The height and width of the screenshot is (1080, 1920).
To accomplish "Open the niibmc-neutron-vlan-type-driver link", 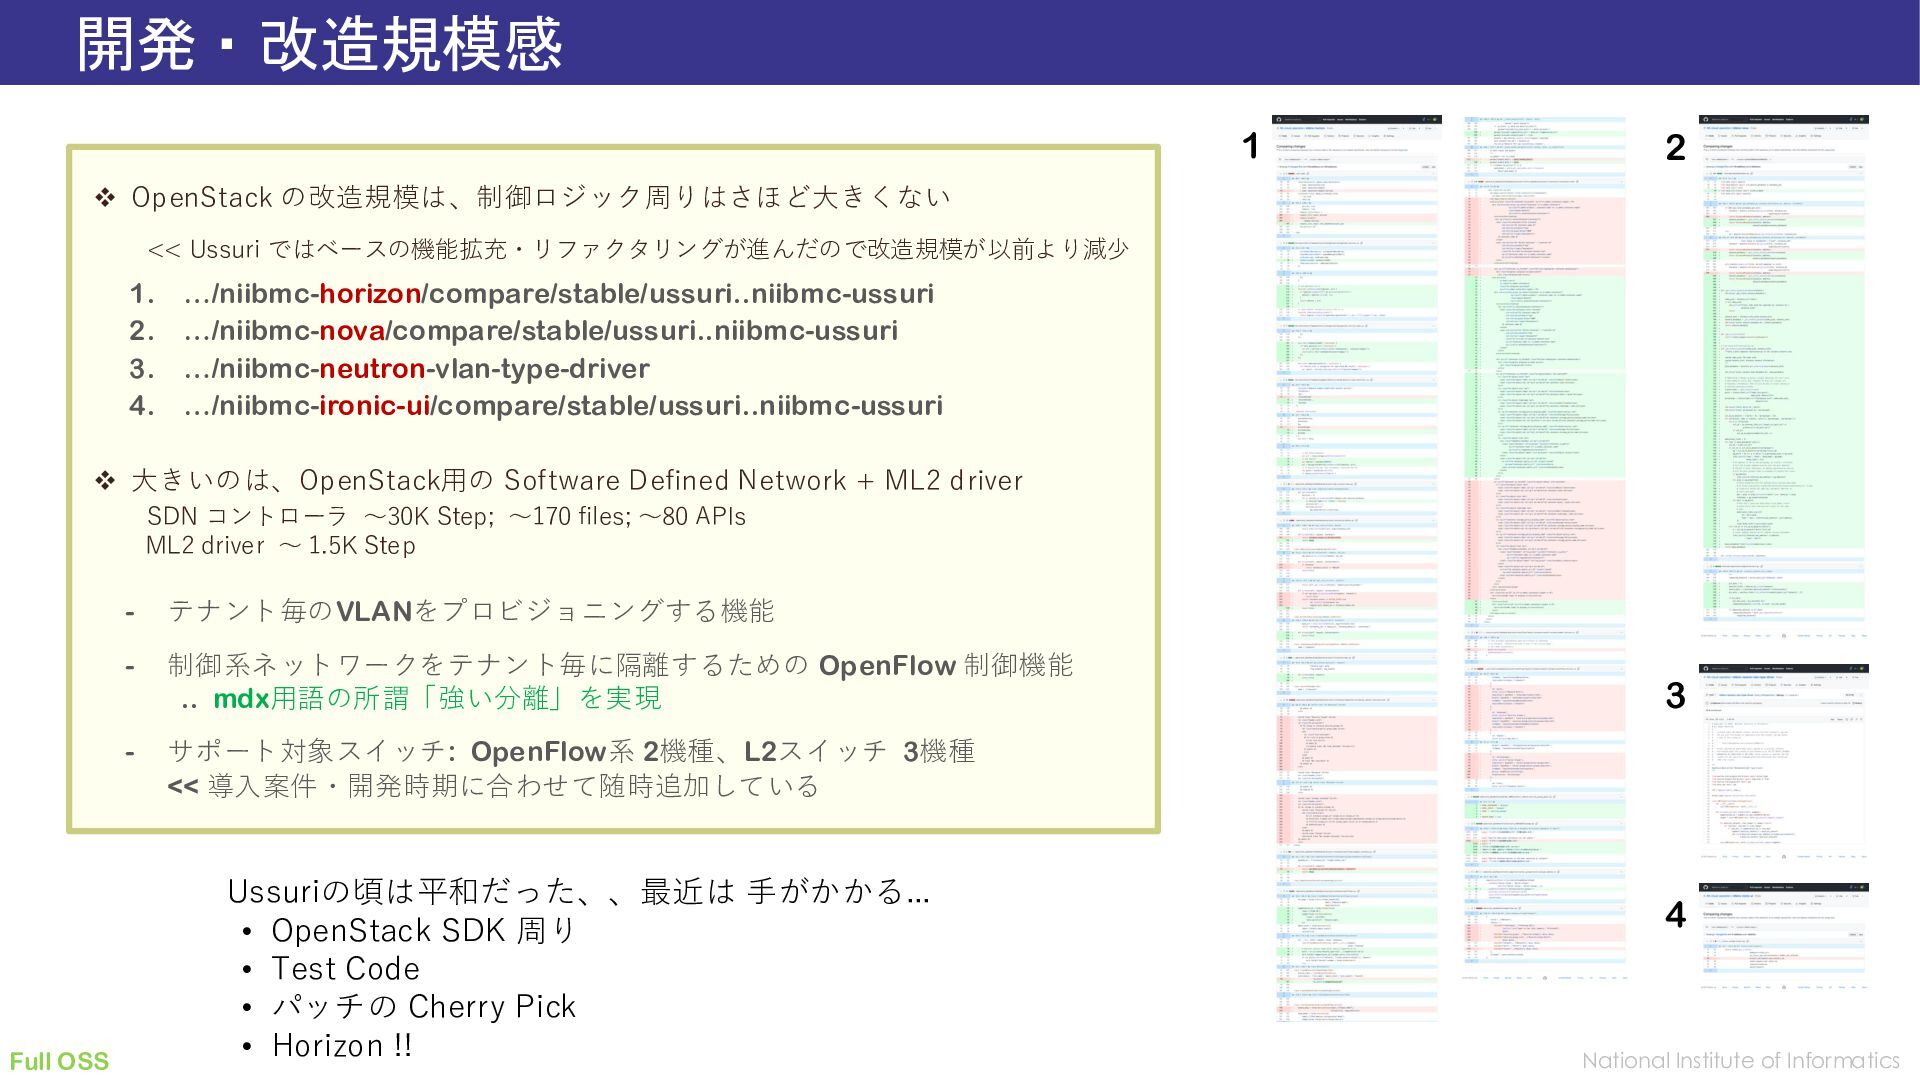I will 416,369.
